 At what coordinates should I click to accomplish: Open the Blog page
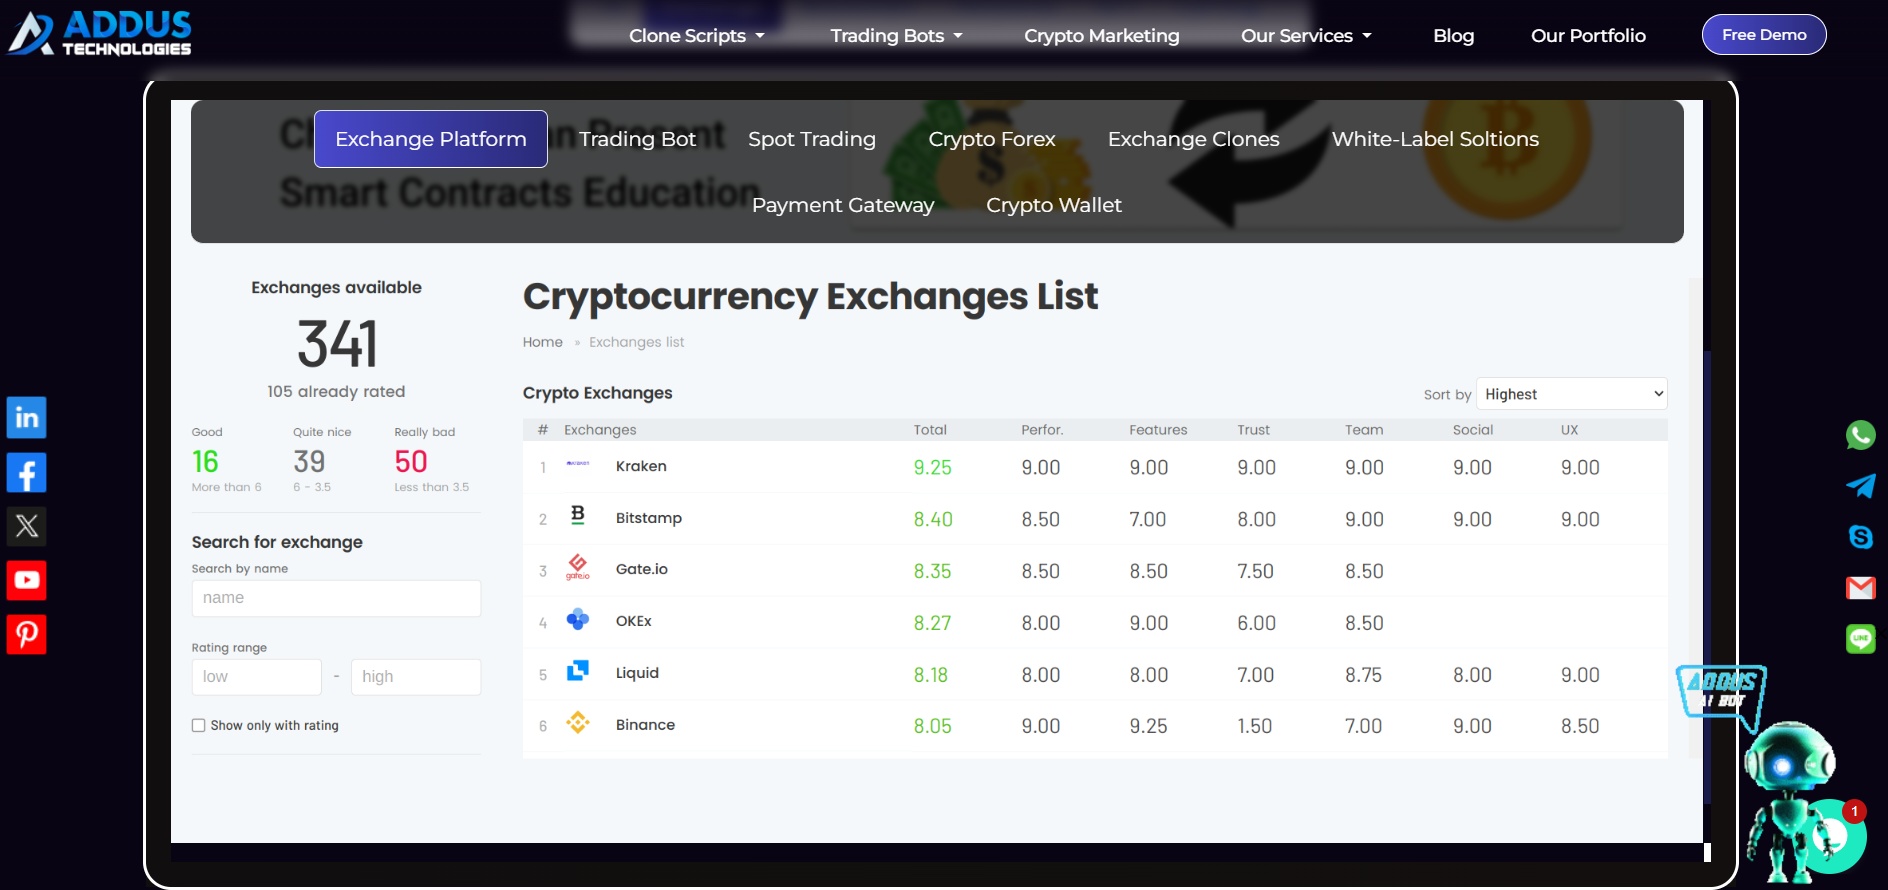pyautogui.click(x=1454, y=36)
